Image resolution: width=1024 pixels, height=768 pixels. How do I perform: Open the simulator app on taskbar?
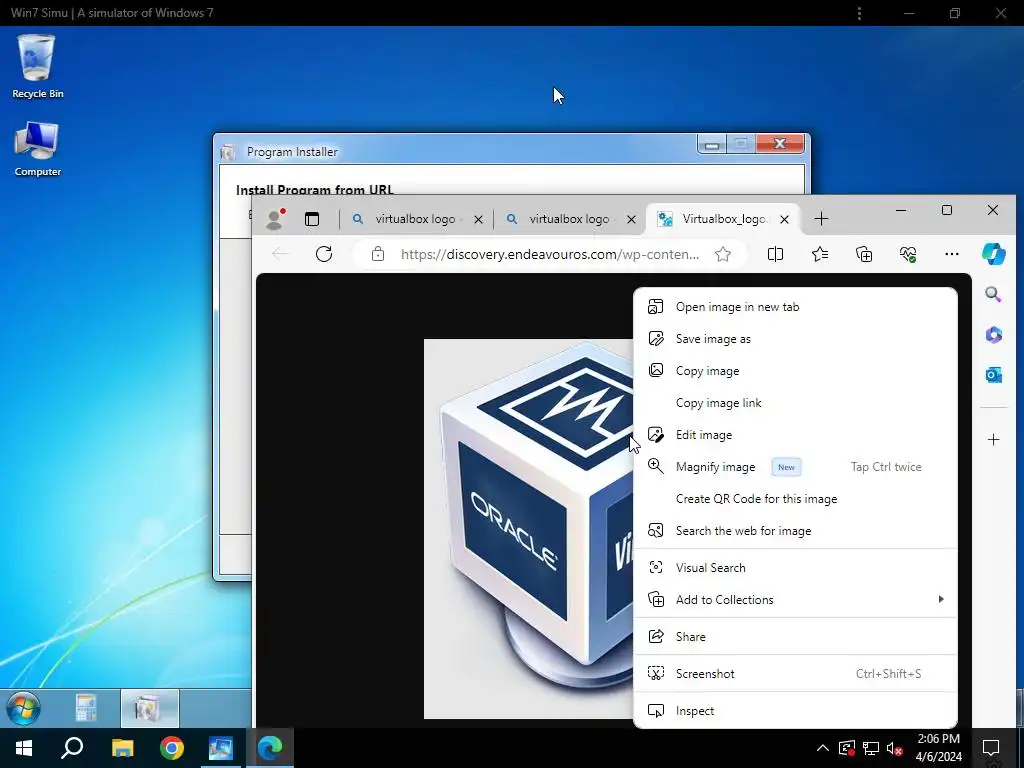click(x=221, y=748)
